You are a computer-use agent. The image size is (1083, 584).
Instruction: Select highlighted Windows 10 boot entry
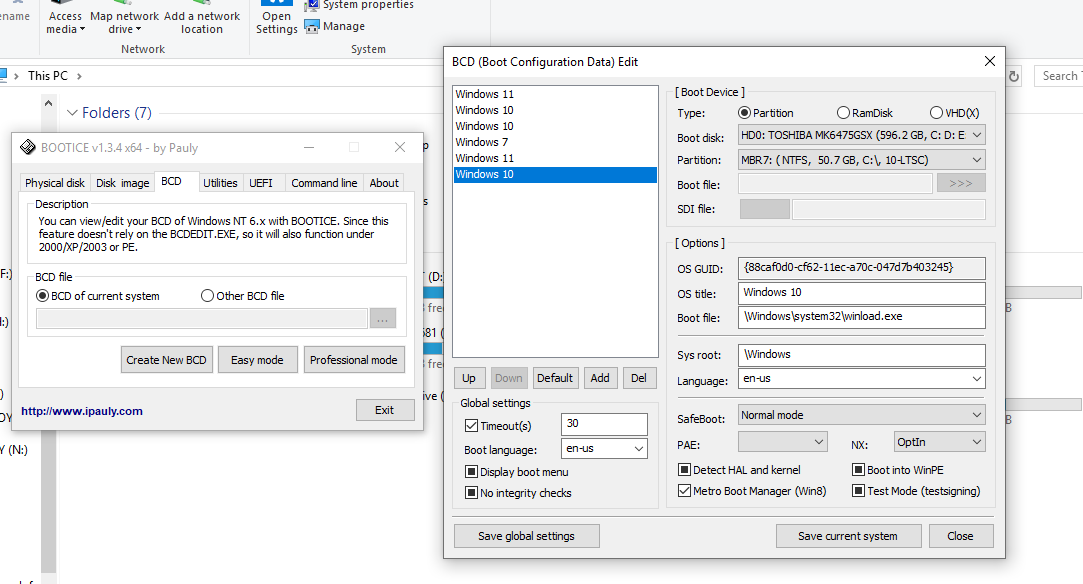[x=555, y=175]
